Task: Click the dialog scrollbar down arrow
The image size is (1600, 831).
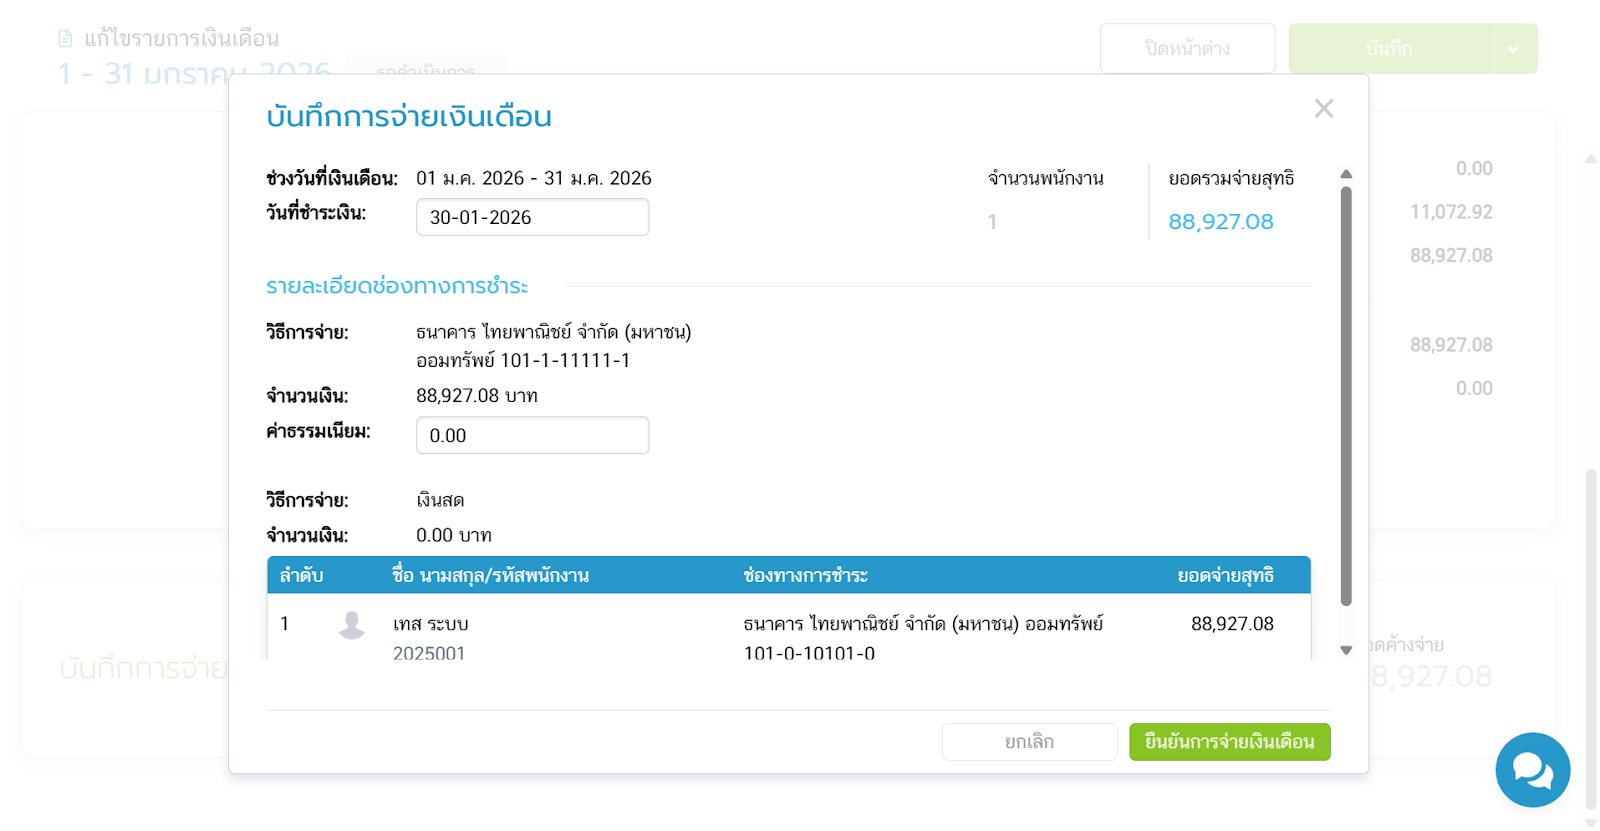Action: (1346, 650)
